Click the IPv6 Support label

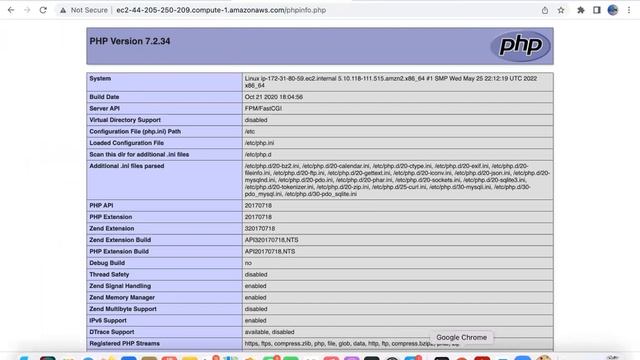pos(108,320)
